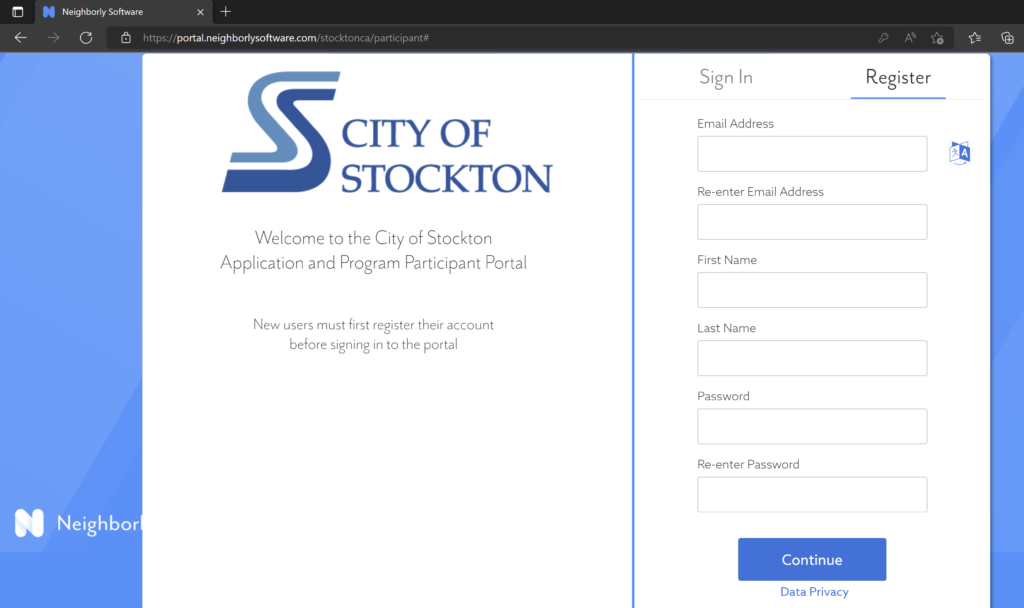The image size is (1024, 608).
Task: Switch to the Sign In tab
Action: pos(726,77)
